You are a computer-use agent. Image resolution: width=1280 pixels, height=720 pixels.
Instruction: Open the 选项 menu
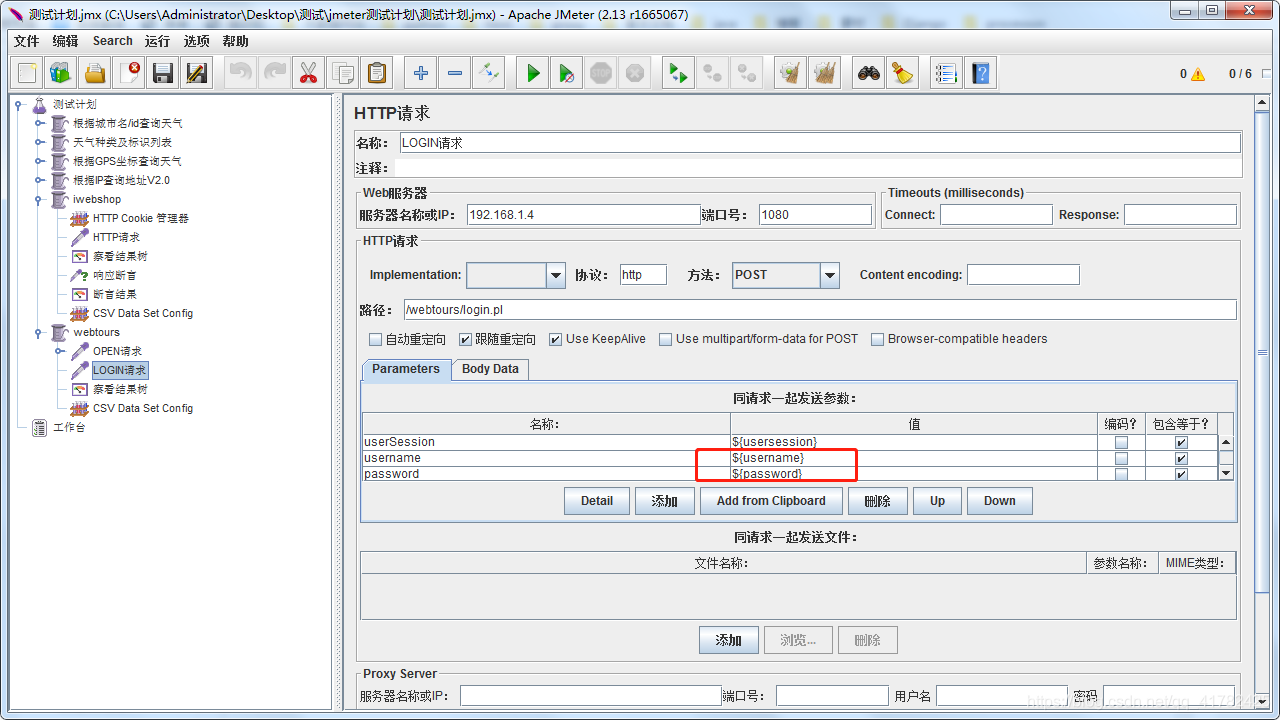pos(197,41)
